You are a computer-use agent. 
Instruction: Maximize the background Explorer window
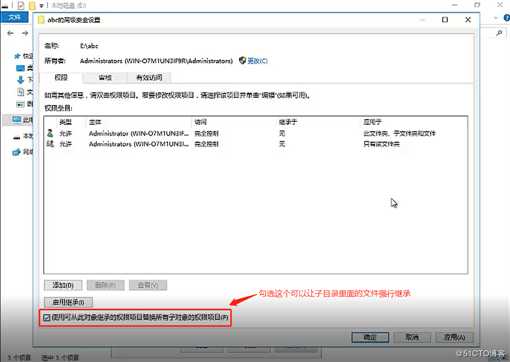(x=477, y=5)
